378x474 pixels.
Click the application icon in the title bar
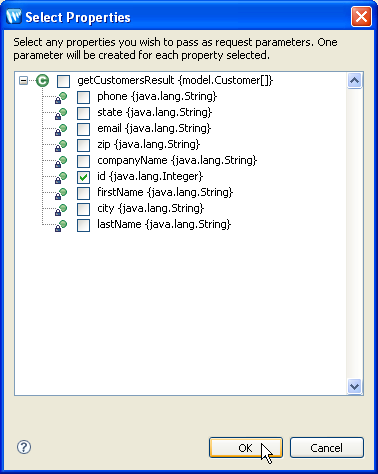14,16
